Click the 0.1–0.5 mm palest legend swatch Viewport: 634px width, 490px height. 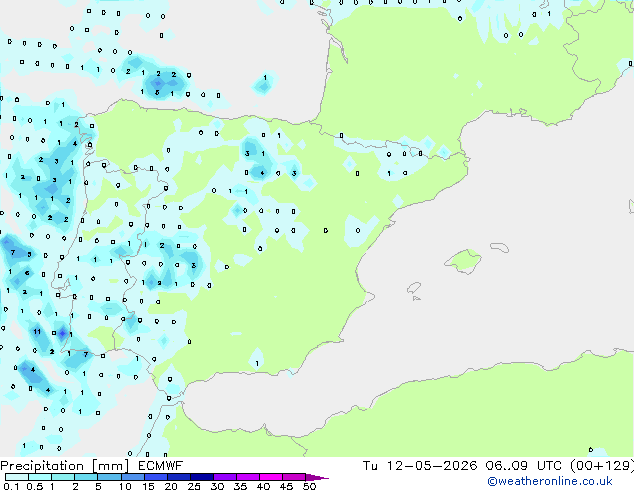tap(17, 477)
